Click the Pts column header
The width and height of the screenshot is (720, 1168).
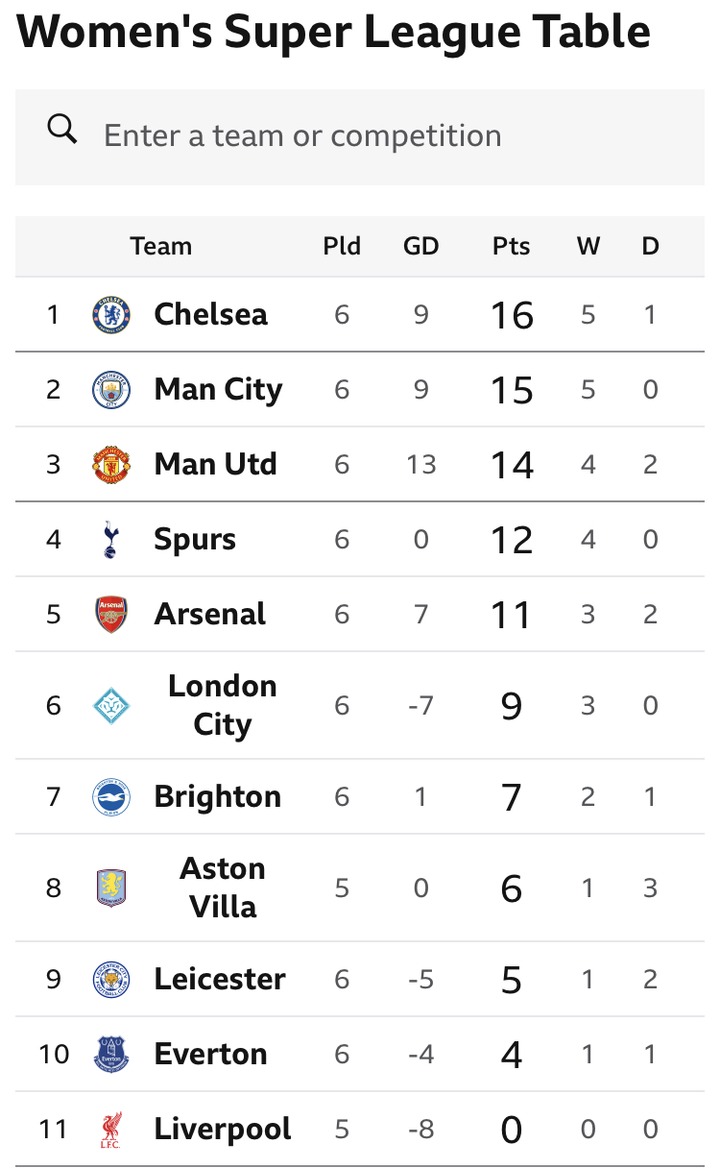pyautogui.click(x=511, y=246)
